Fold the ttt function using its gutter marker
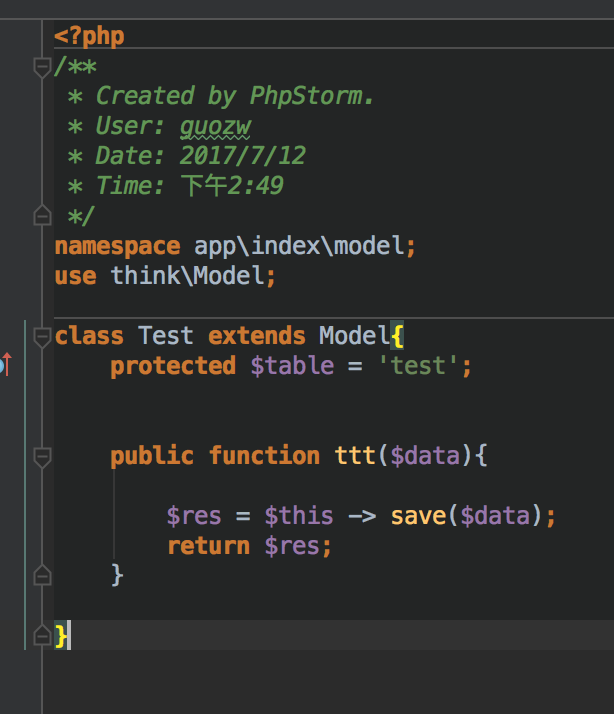The image size is (614, 714). click(x=42, y=457)
